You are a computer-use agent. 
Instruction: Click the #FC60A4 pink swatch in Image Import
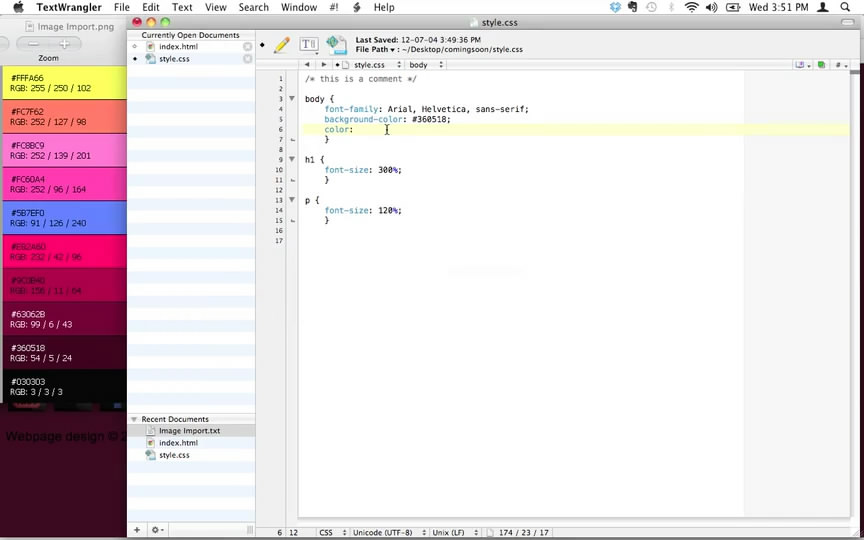[64, 184]
